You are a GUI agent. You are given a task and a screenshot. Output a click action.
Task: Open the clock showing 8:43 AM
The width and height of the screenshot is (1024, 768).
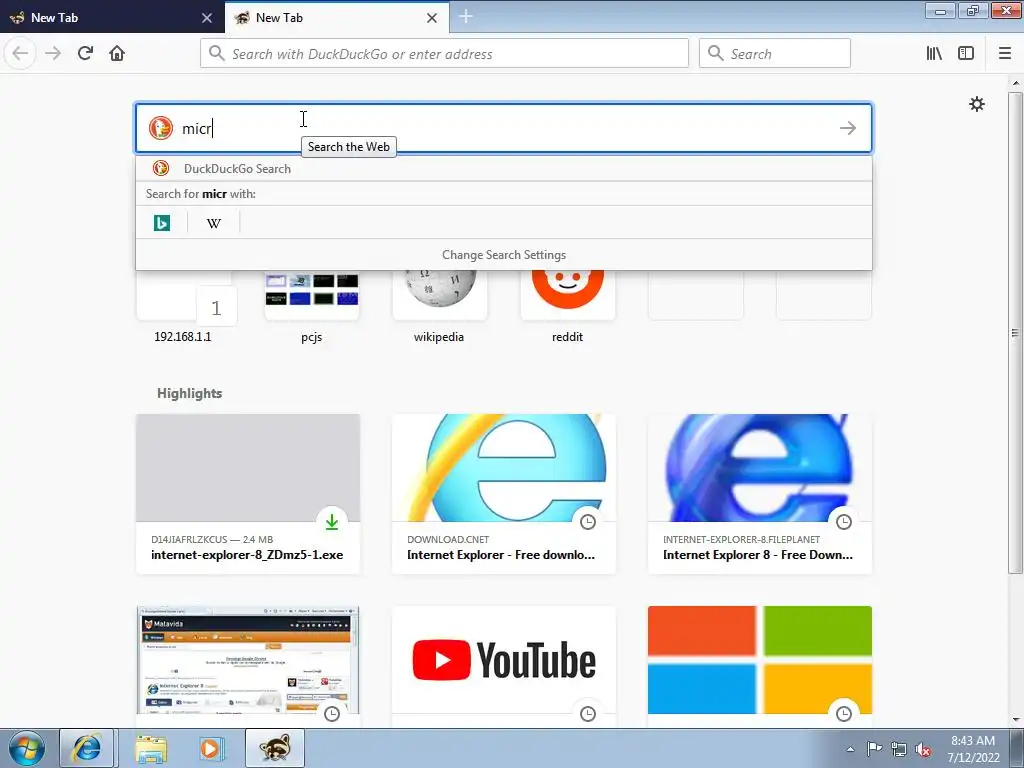[x=973, y=749]
